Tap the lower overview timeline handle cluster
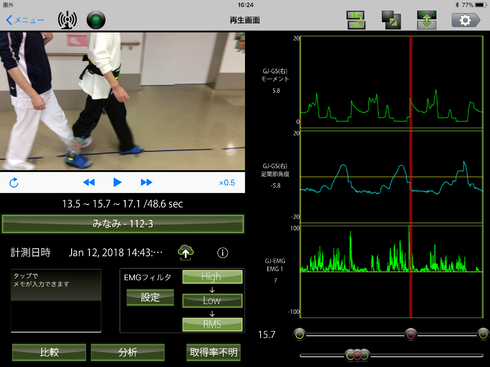The height and width of the screenshot is (367, 490). 357,355
